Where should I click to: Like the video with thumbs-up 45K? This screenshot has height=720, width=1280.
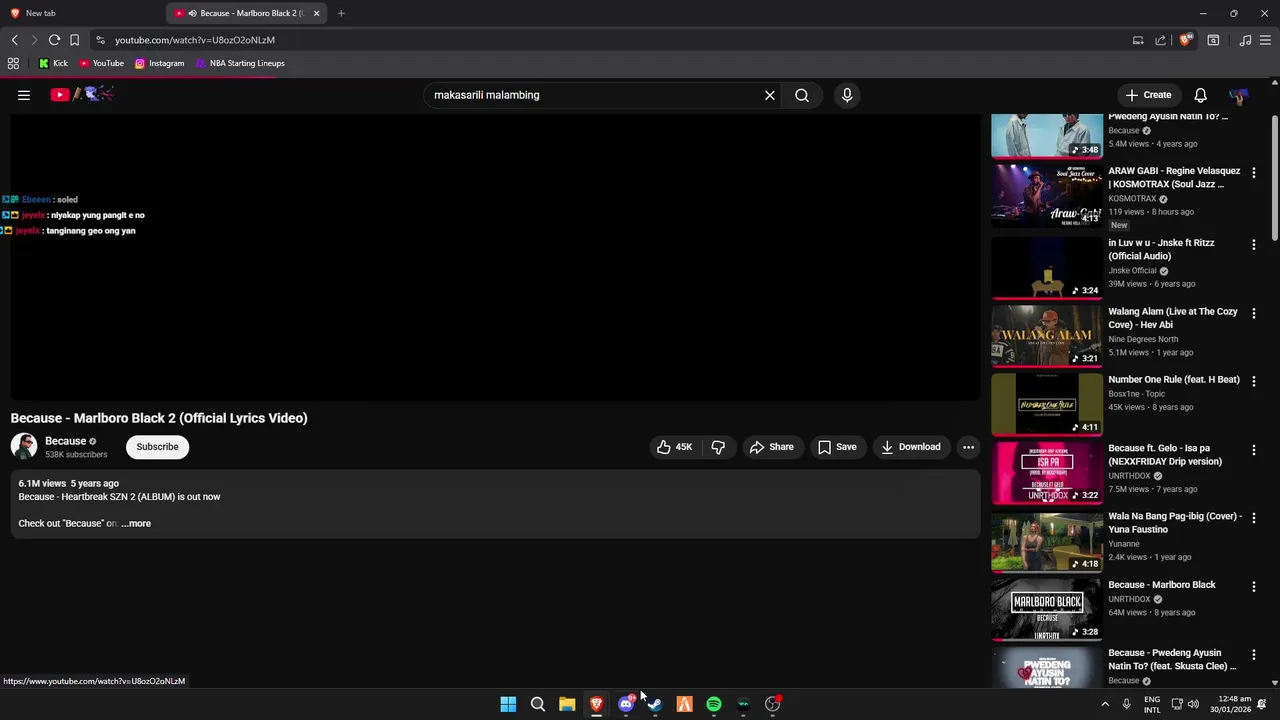click(x=674, y=447)
